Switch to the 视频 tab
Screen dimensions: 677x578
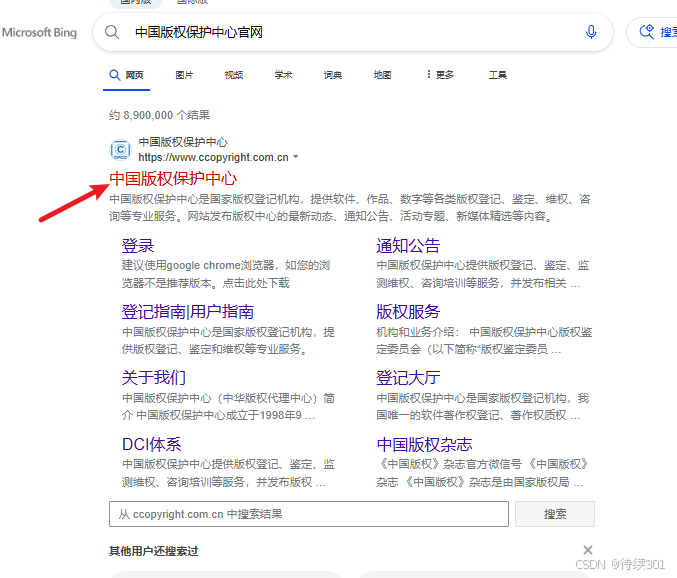click(234, 75)
